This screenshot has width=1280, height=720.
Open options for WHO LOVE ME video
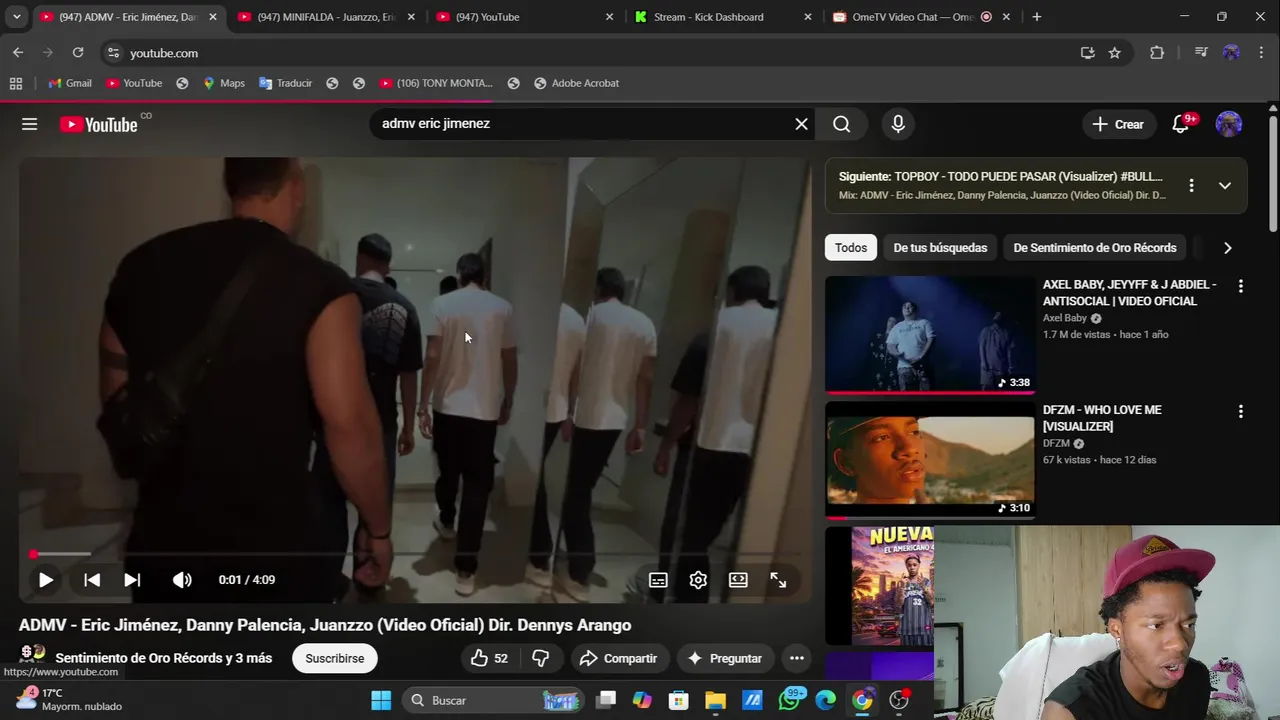click(x=1241, y=411)
